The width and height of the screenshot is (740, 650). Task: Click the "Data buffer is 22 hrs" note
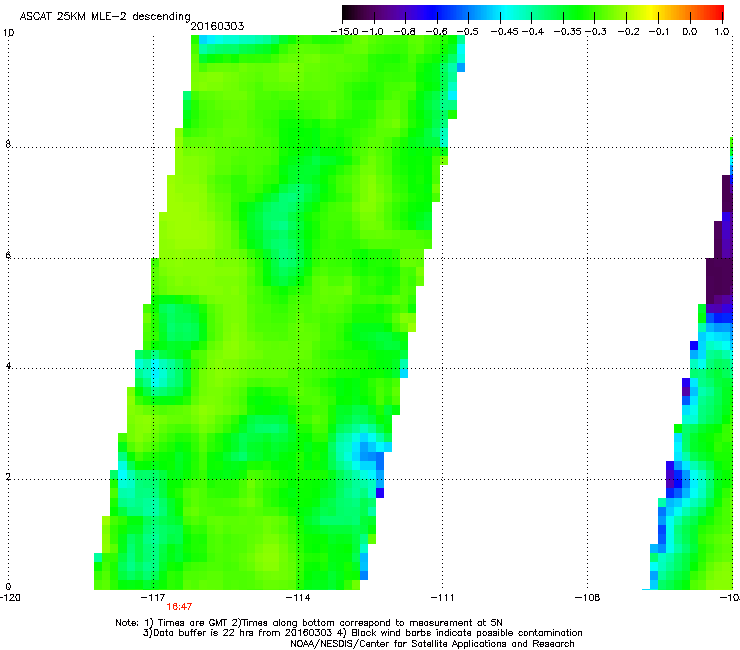click(362, 633)
